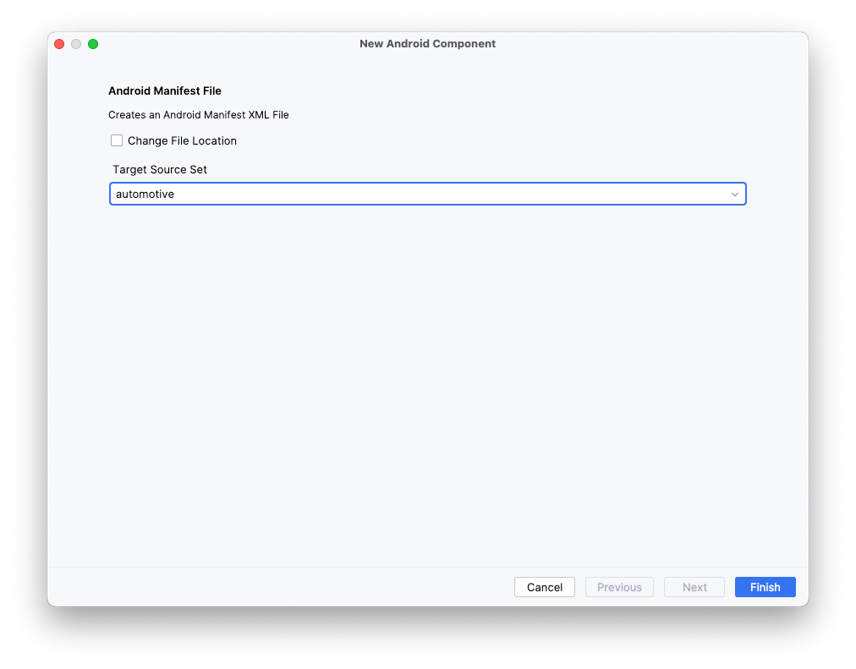Confirm manifest creation with Finish
This screenshot has width=856, height=669.
[764, 587]
